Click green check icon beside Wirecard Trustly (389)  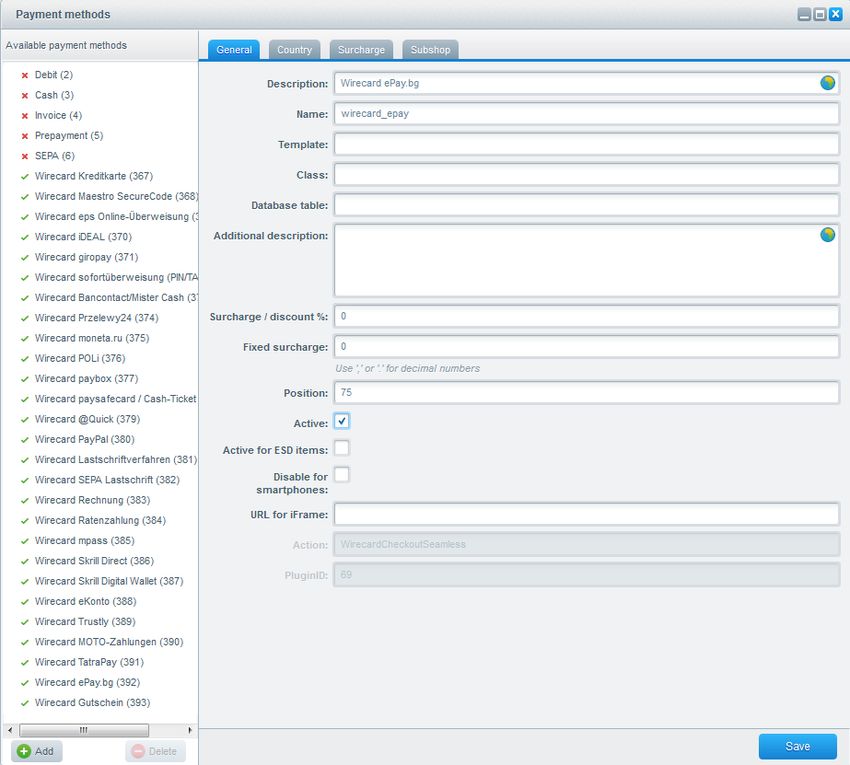click(24, 622)
